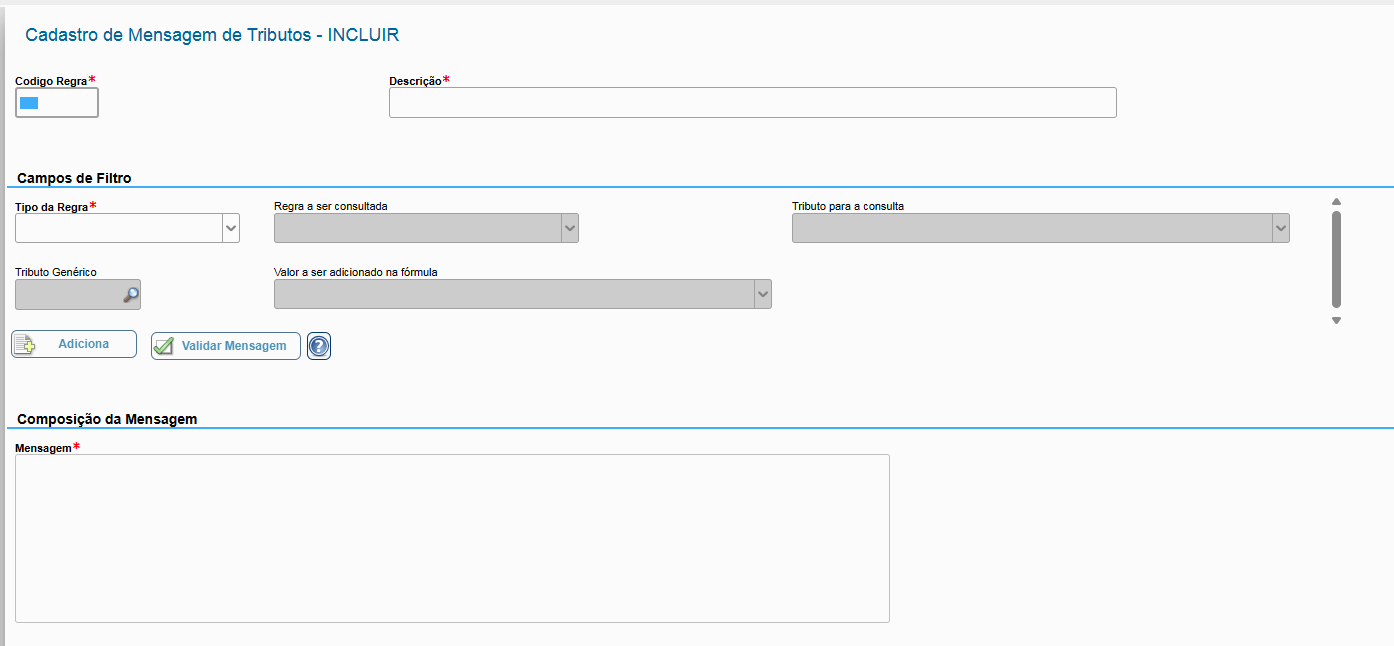
Task: Expand the Tipo da Regra dropdown
Action: coord(231,229)
